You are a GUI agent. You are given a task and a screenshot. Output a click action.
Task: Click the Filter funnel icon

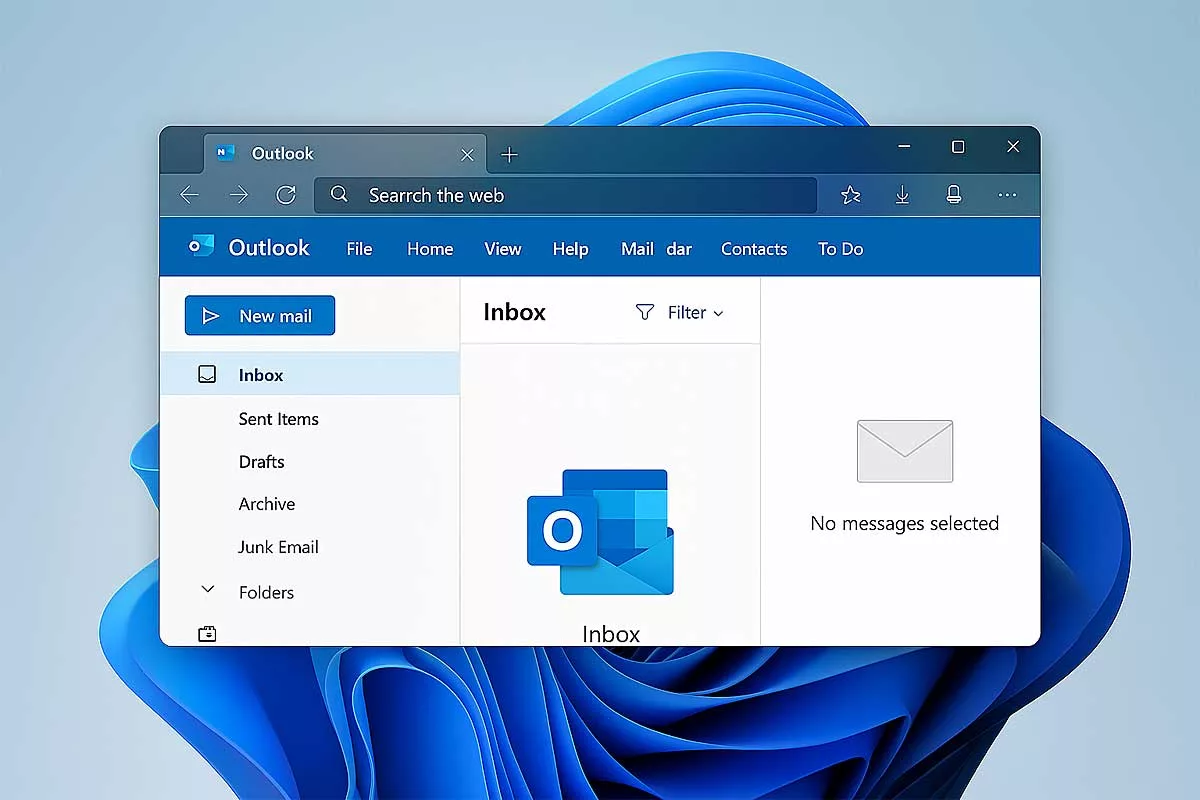point(645,312)
